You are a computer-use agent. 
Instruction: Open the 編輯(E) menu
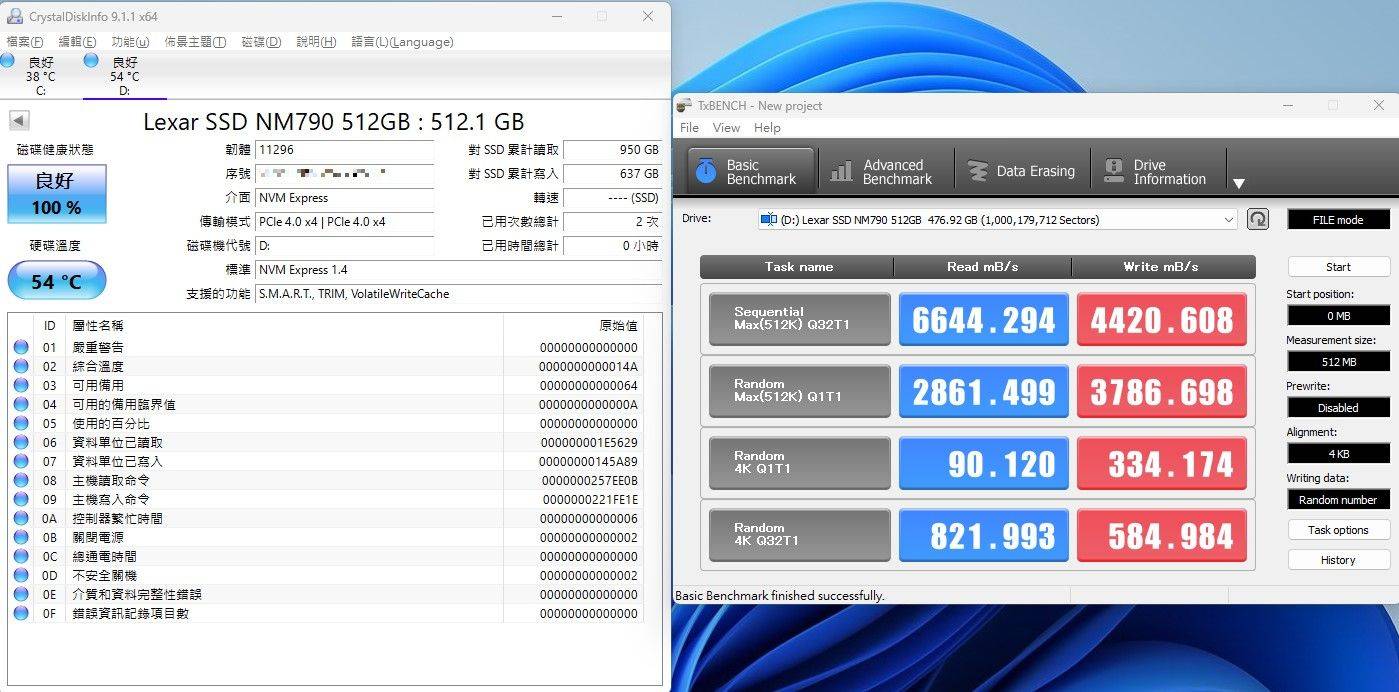coord(77,42)
